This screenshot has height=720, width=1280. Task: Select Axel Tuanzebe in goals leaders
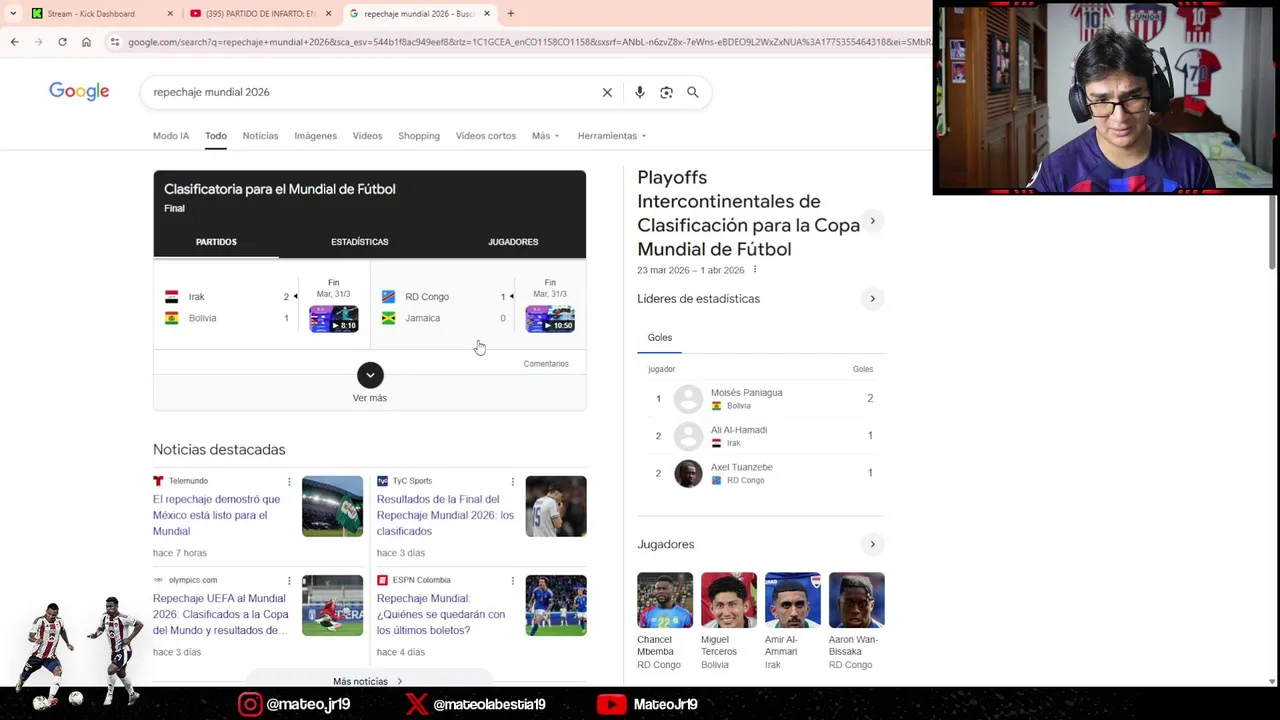coord(761,473)
